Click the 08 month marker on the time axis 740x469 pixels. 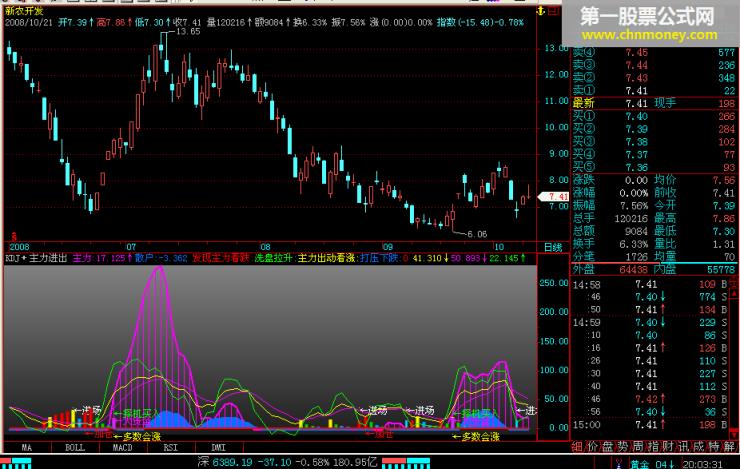(265, 247)
